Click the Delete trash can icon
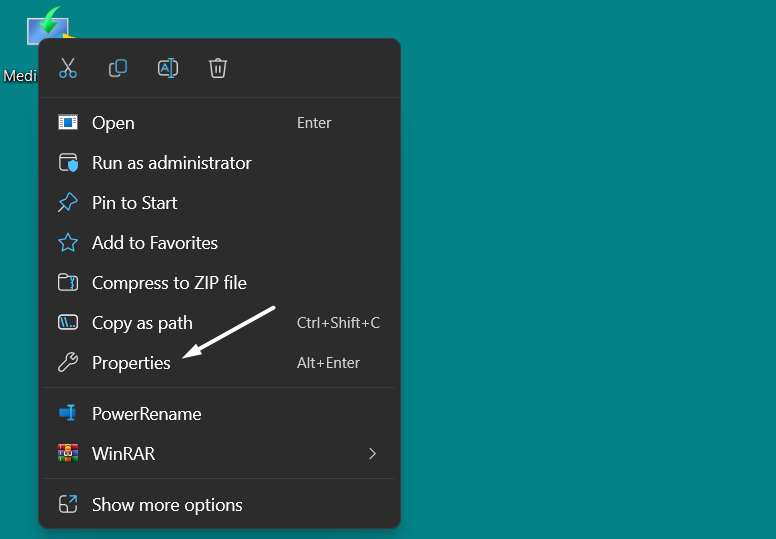The image size is (776, 539). [x=218, y=68]
